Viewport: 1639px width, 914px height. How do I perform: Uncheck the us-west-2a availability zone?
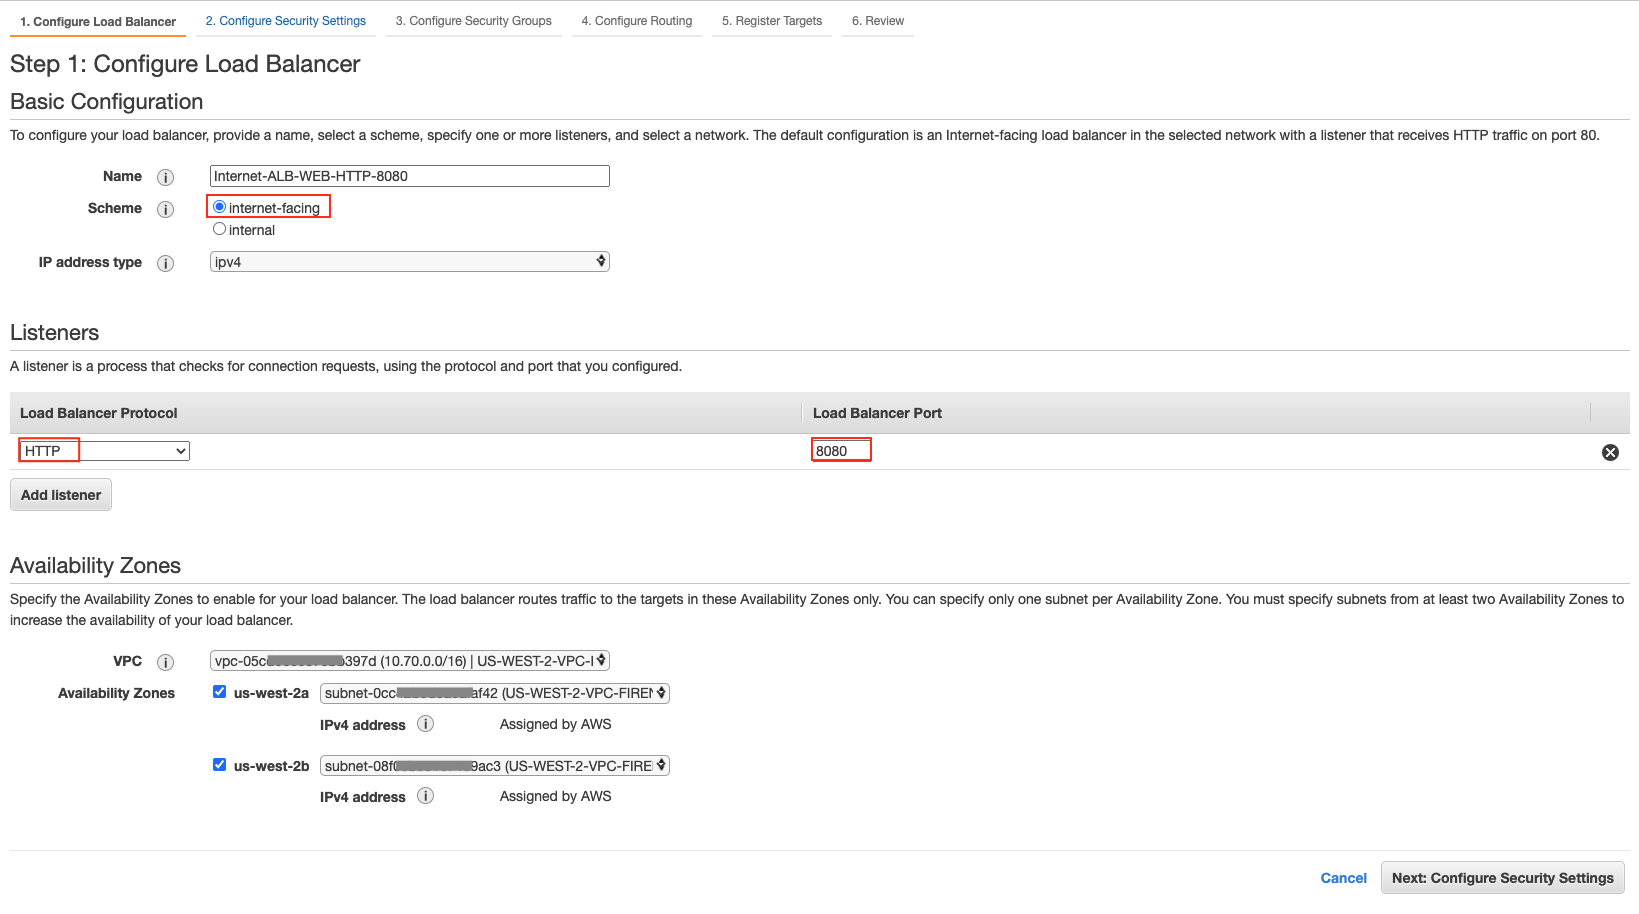[x=219, y=691]
